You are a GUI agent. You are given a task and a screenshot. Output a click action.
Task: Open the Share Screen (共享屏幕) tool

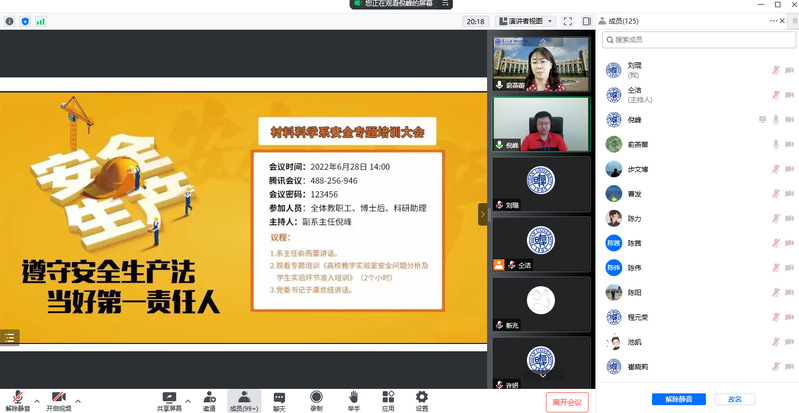click(169, 401)
